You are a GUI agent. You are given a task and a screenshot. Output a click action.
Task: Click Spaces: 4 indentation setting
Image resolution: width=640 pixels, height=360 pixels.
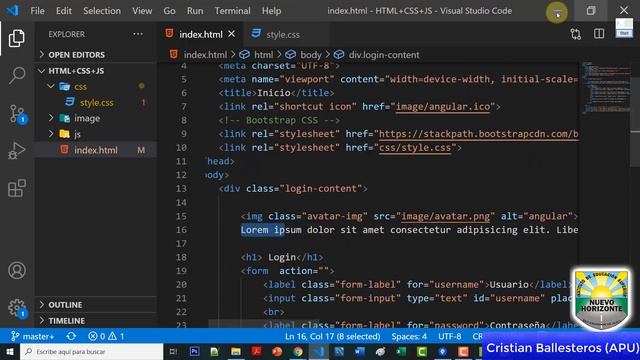pos(409,336)
